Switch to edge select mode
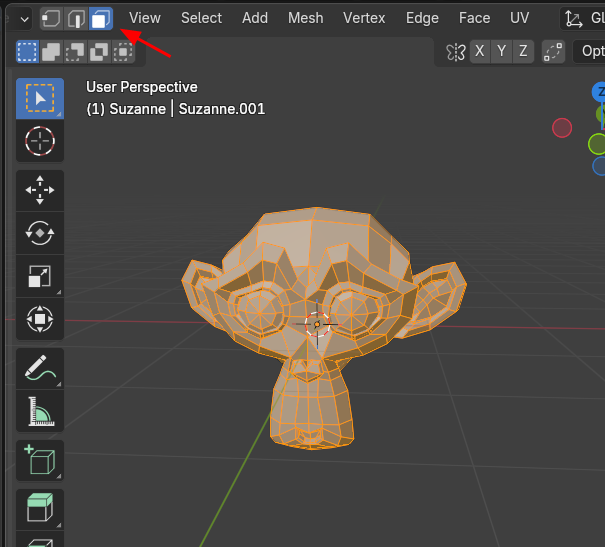The image size is (605, 547). coord(76,18)
